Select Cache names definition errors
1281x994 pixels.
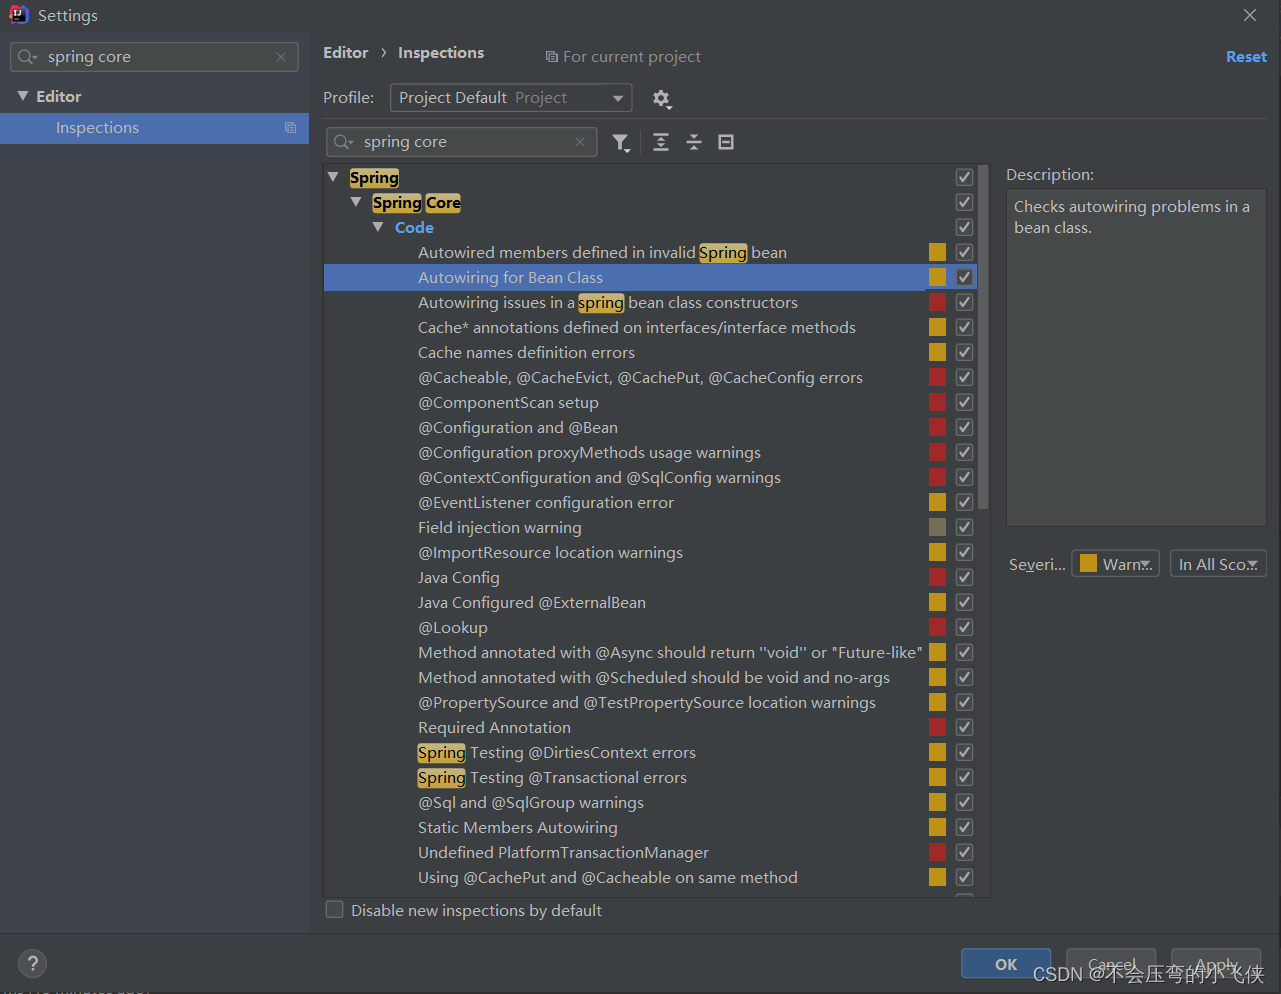(x=526, y=352)
